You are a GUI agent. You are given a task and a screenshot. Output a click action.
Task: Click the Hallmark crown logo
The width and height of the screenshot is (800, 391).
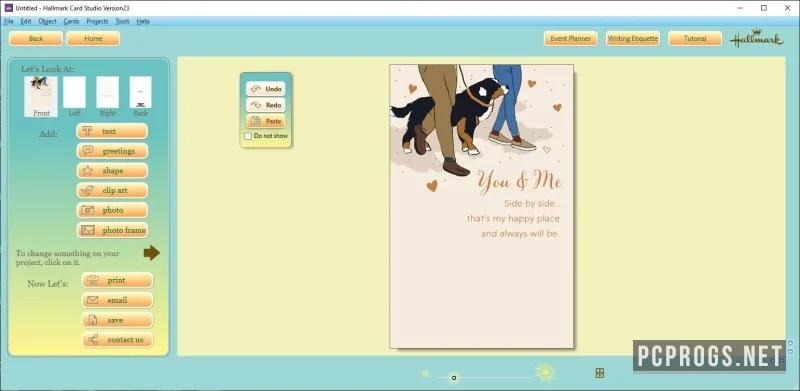tap(757, 38)
